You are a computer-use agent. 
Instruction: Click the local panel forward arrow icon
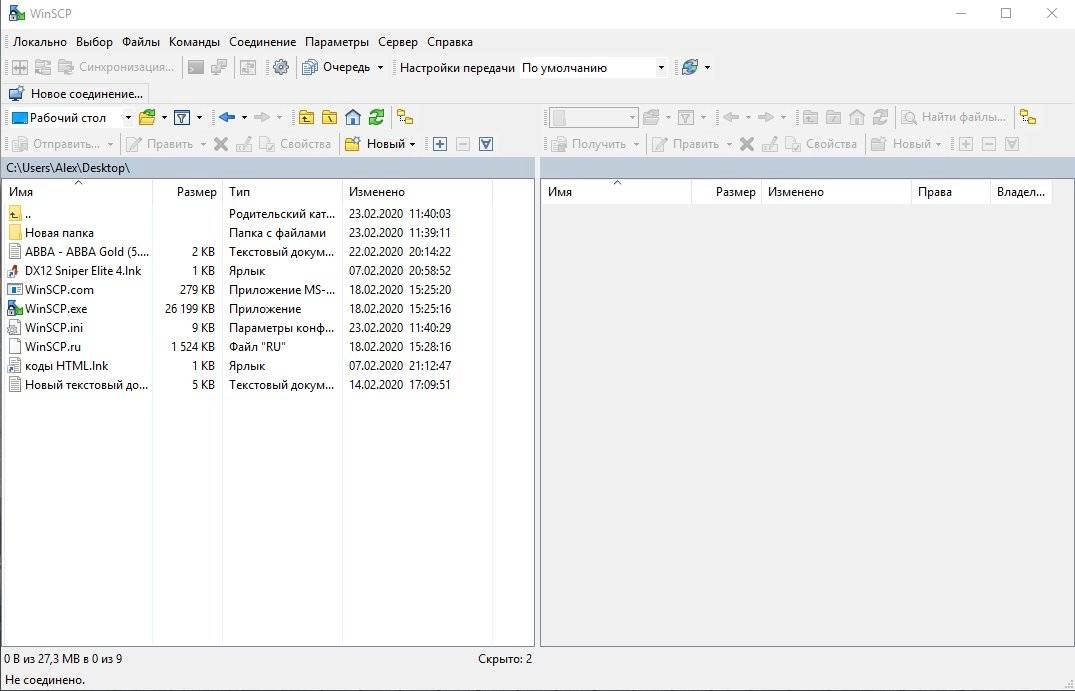point(262,117)
